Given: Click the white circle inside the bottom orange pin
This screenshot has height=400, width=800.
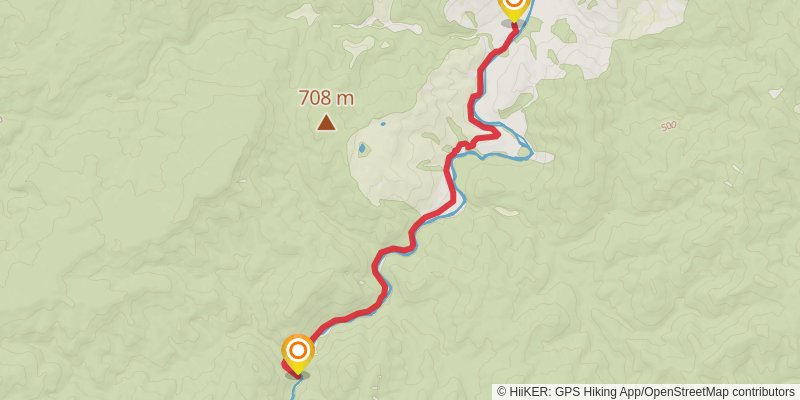Looking at the screenshot, I should point(297,351).
